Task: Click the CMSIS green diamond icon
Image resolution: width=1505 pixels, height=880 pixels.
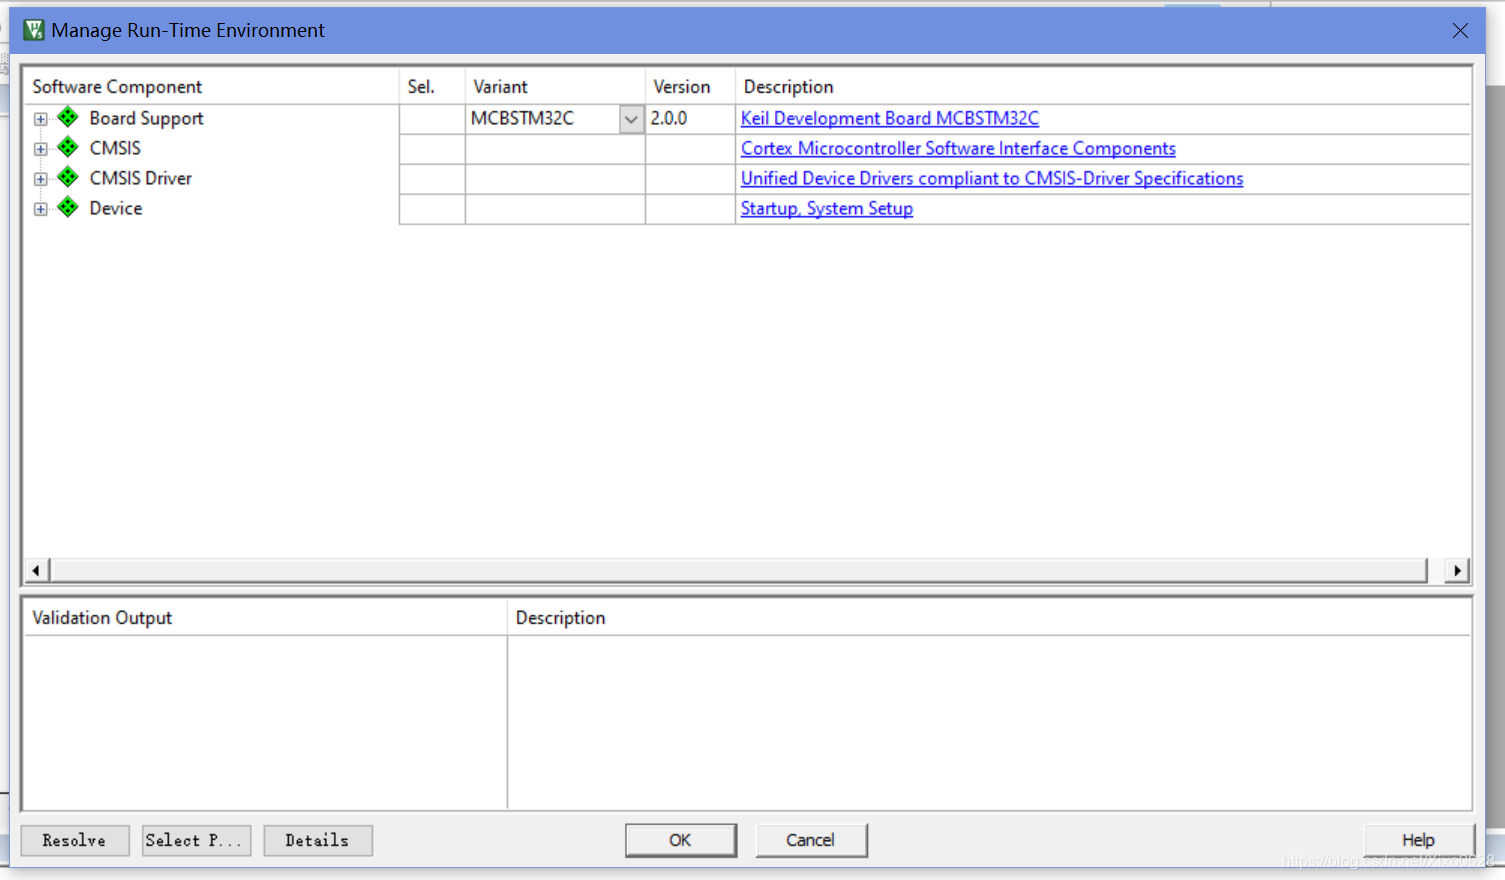Action: point(68,147)
